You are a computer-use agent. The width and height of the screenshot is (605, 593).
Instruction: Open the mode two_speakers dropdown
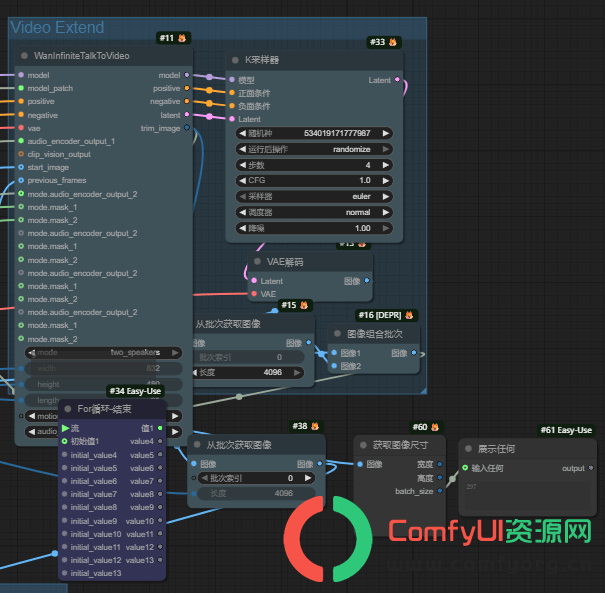tap(103, 352)
